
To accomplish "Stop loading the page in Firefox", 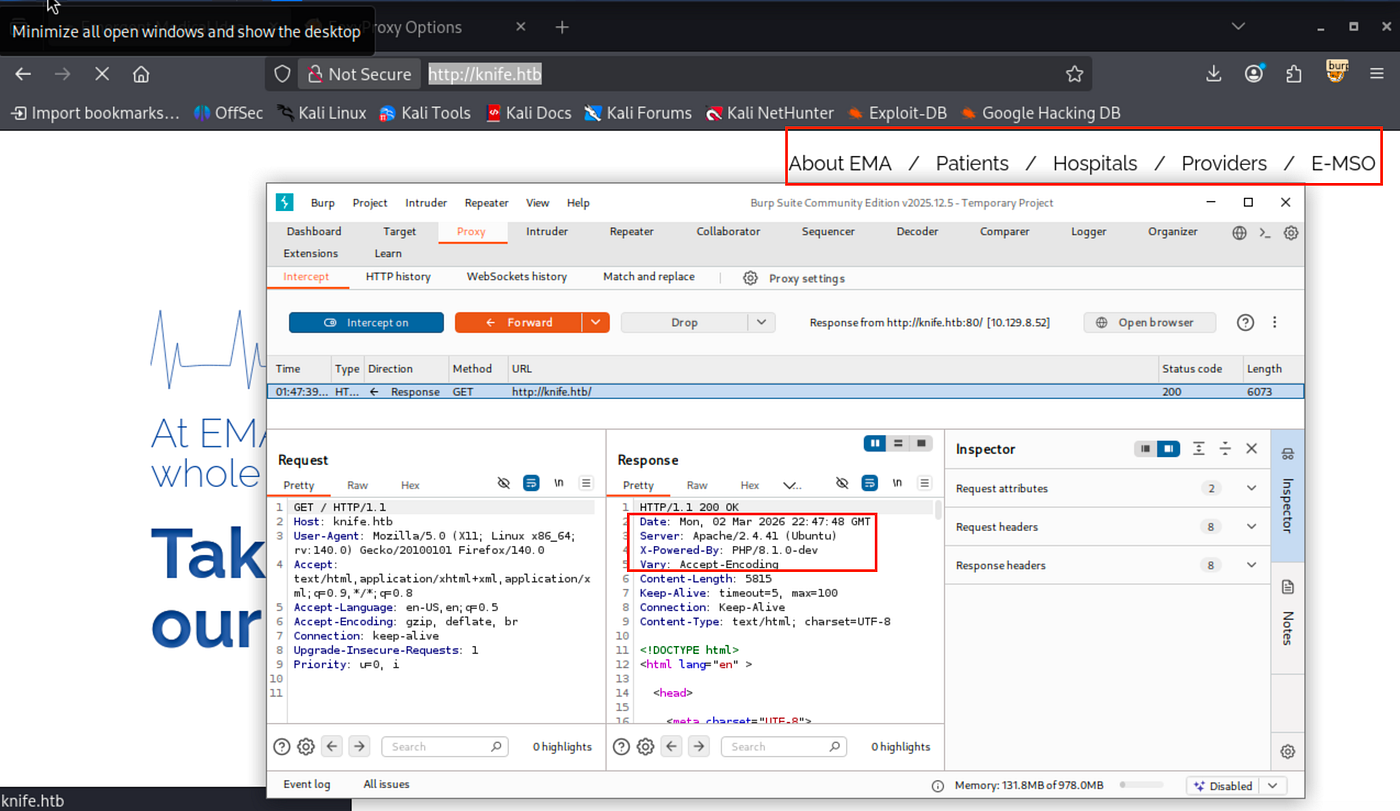I will coord(102,74).
